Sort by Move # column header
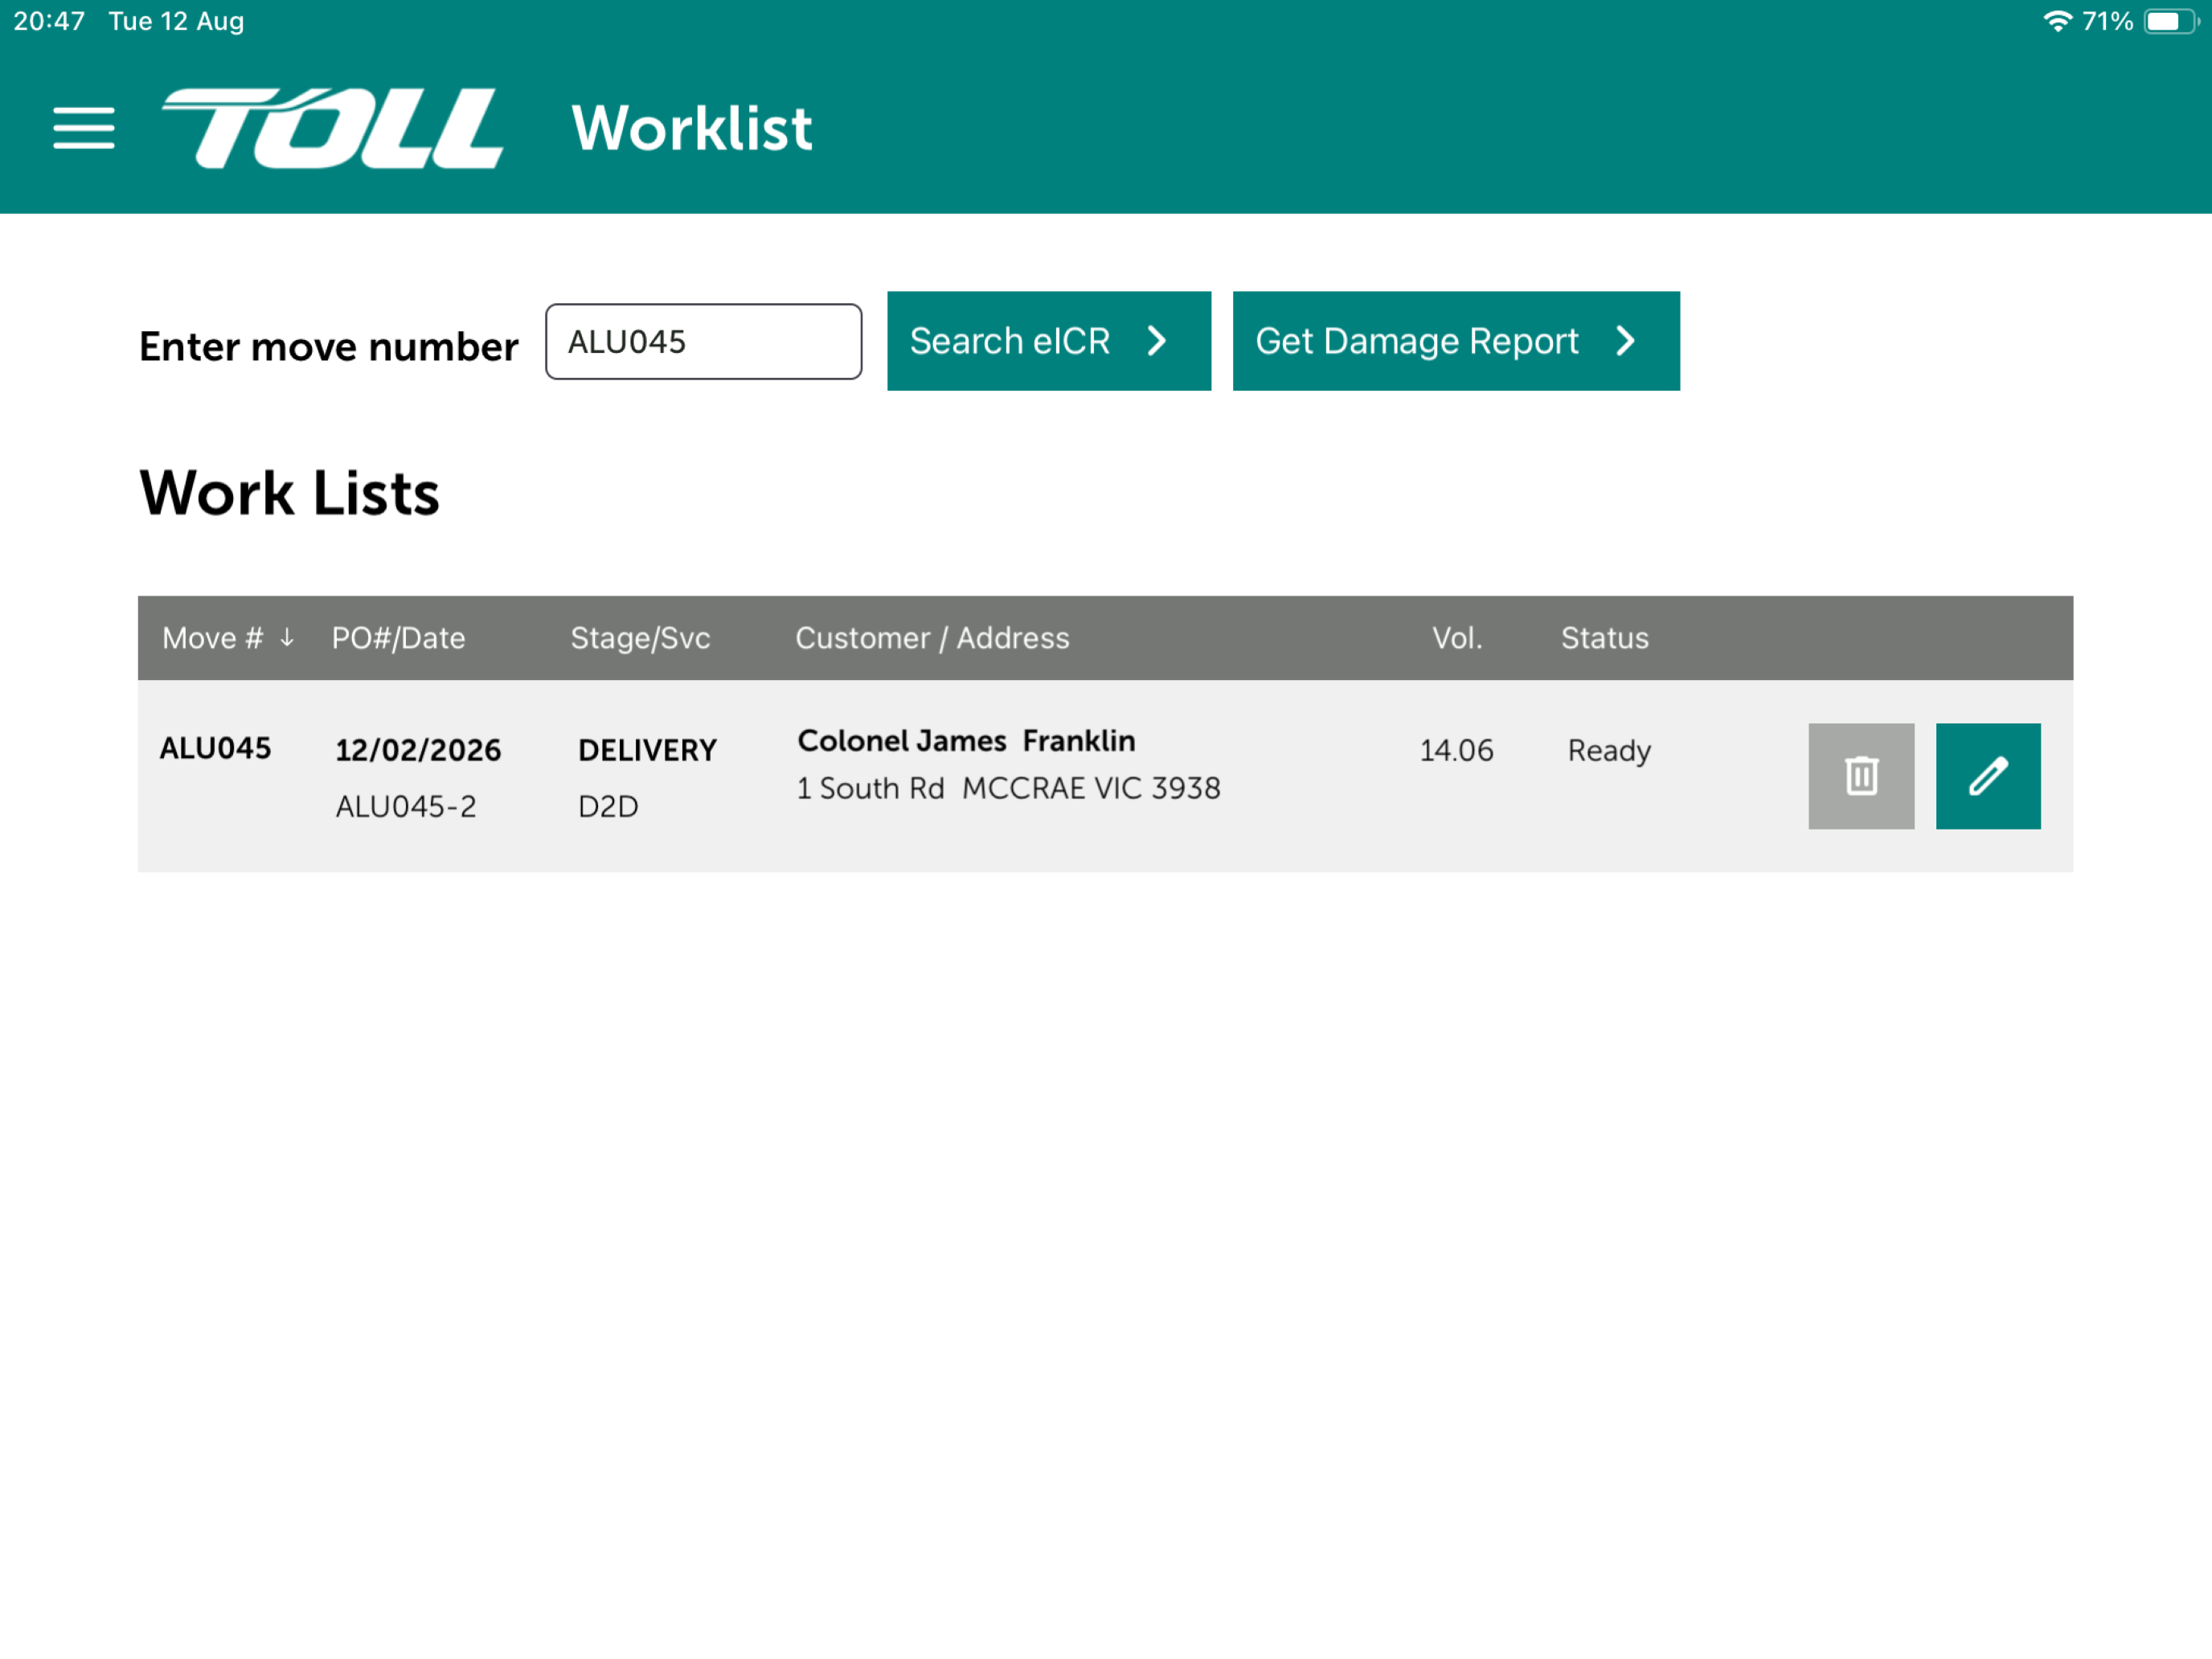 (228, 638)
